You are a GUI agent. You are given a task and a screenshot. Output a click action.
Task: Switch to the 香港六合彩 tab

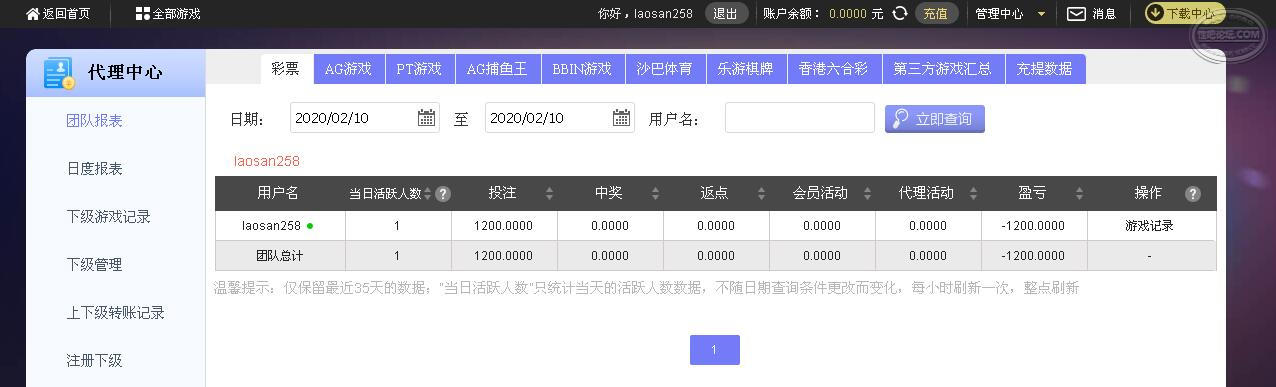click(833, 69)
